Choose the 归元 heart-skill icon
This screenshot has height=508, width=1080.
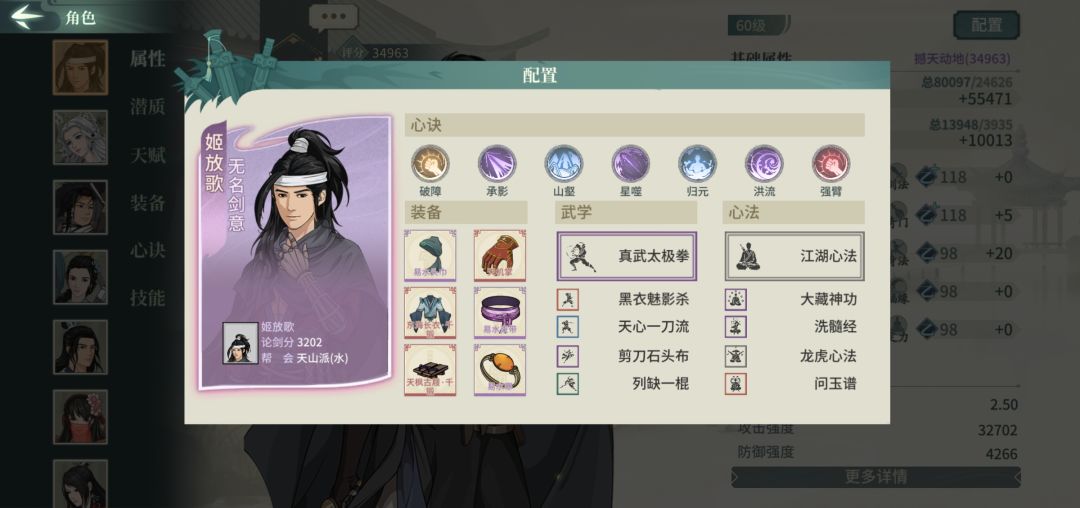(697, 163)
